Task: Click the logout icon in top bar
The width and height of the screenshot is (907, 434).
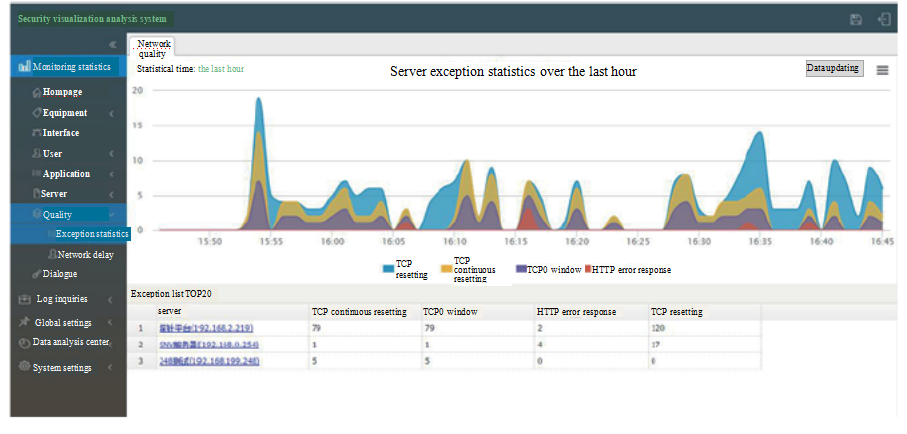Action: (x=884, y=19)
